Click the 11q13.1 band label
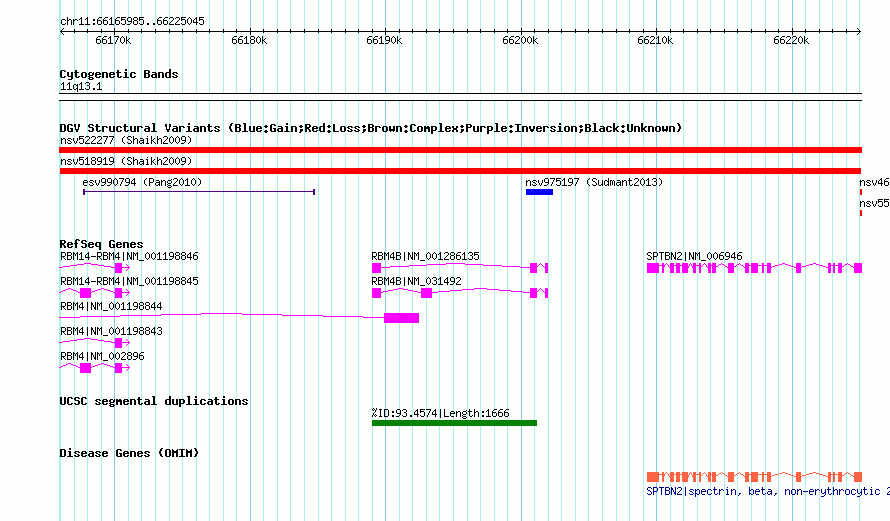 click(x=81, y=86)
